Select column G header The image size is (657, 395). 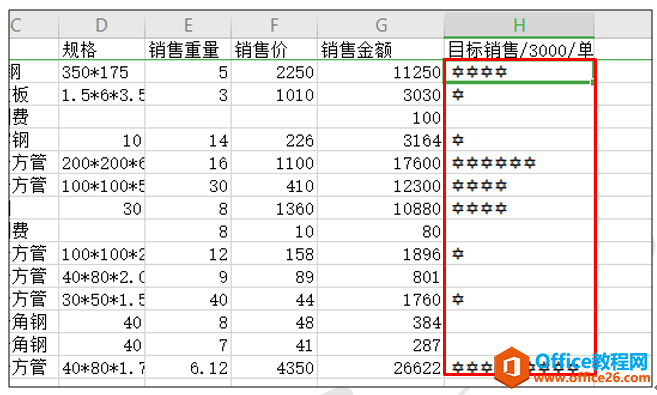click(380, 25)
